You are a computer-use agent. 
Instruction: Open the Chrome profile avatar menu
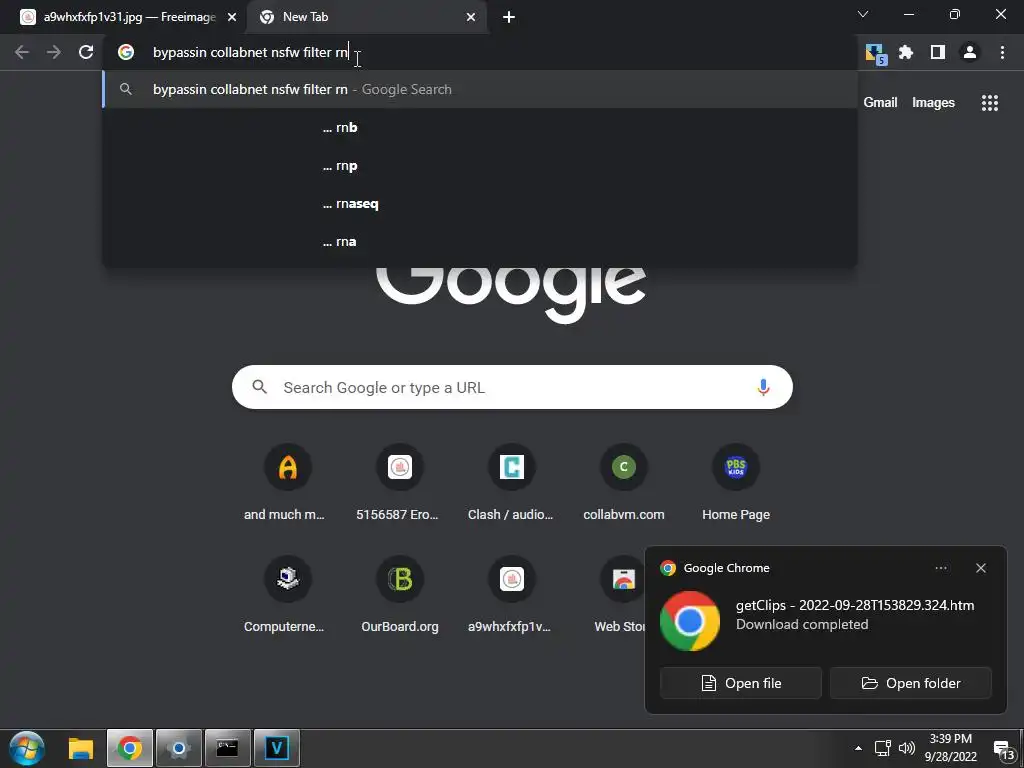tap(970, 52)
